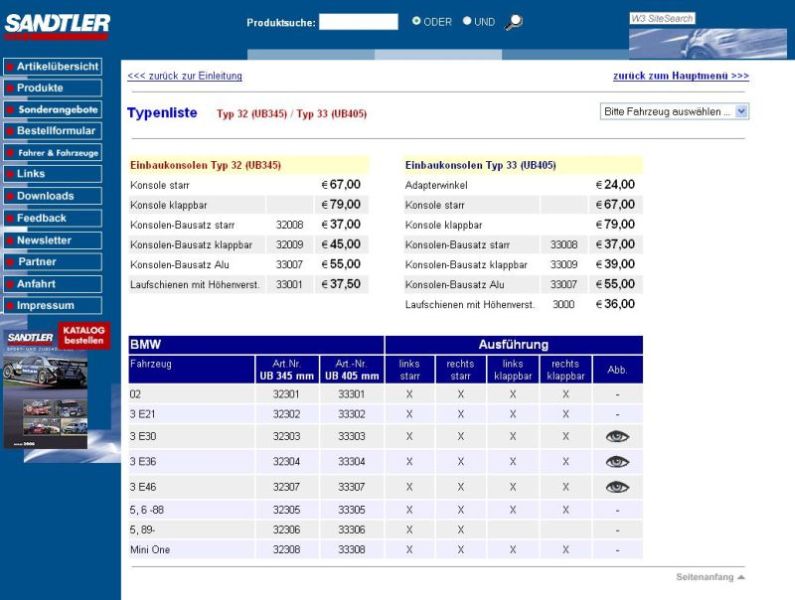The image size is (795, 600).
Task: Follow 'zurück zum Hauptmenü' link
Action: [680, 76]
